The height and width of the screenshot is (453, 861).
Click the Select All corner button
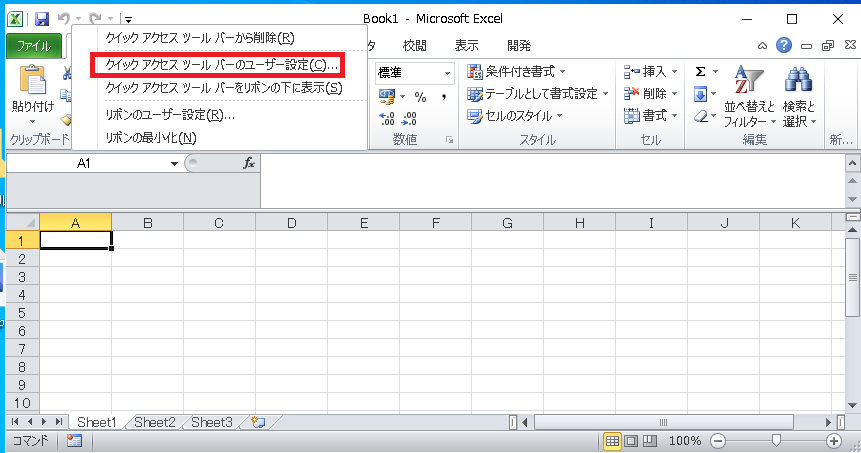[23, 223]
